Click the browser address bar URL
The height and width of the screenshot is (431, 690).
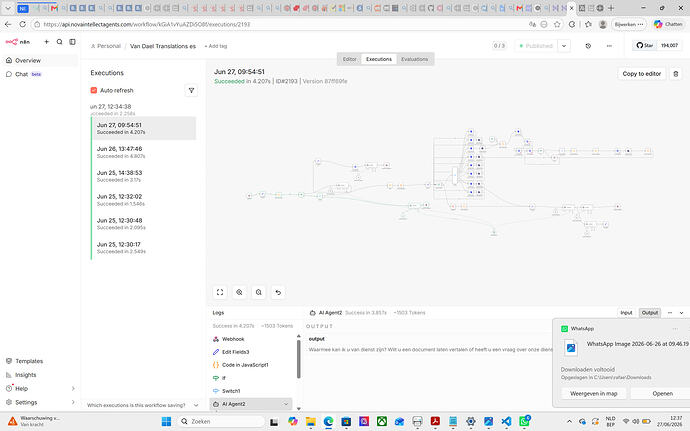point(147,24)
